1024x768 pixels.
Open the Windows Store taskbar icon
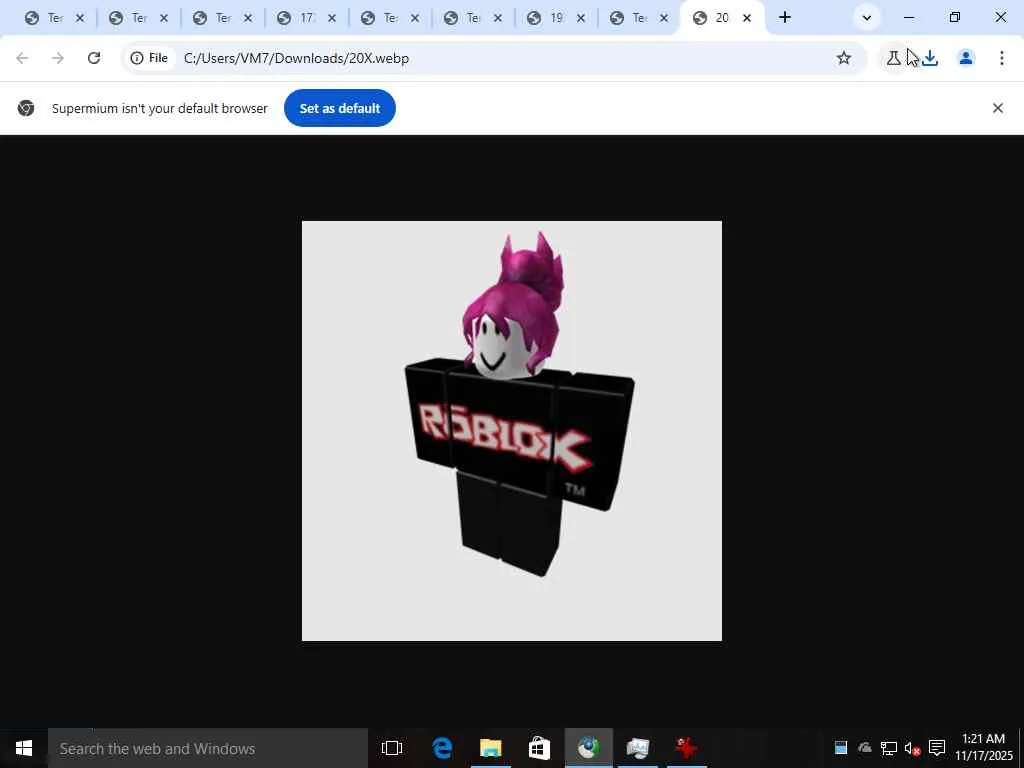click(x=539, y=748)
